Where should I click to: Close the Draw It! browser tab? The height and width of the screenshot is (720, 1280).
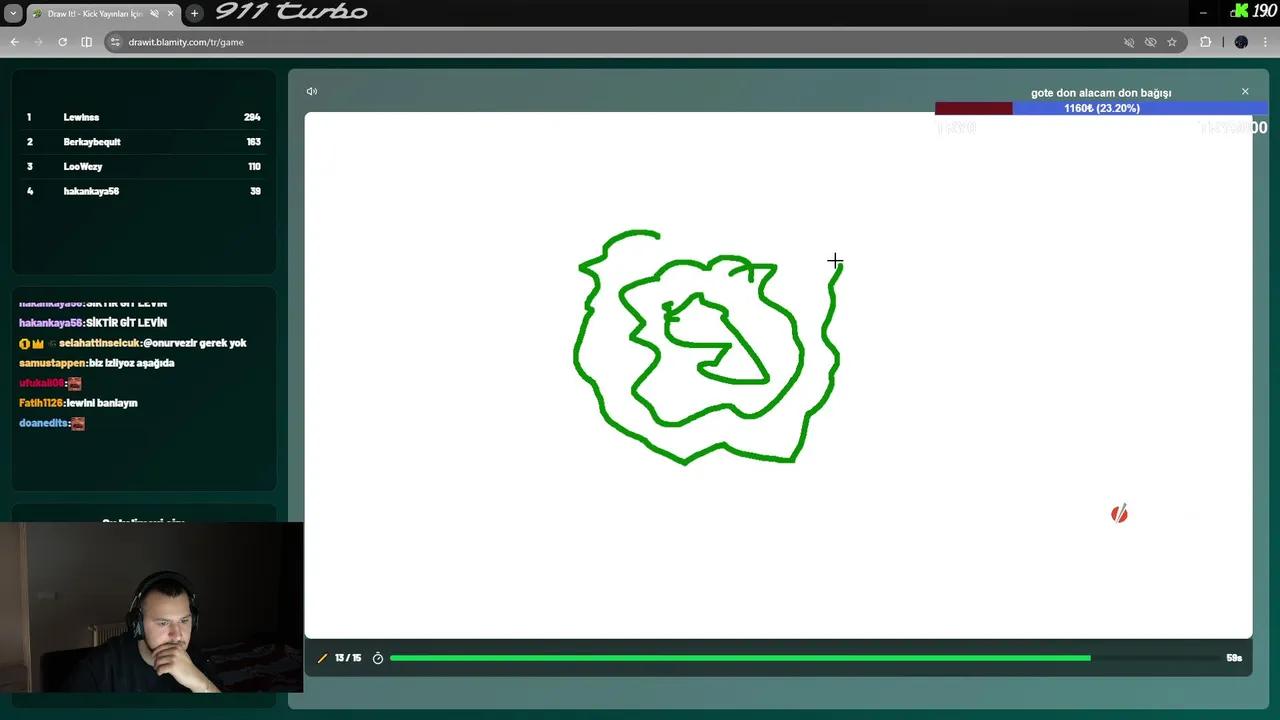(x=170, y=14)
